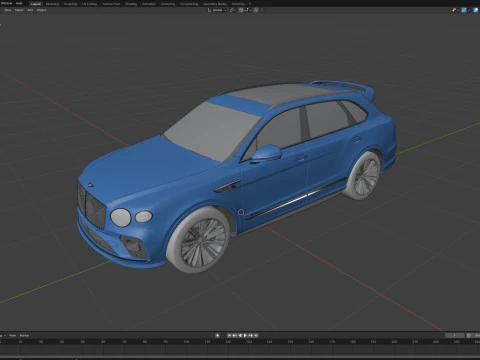Open the viewport View menu

tap(7, 10)
